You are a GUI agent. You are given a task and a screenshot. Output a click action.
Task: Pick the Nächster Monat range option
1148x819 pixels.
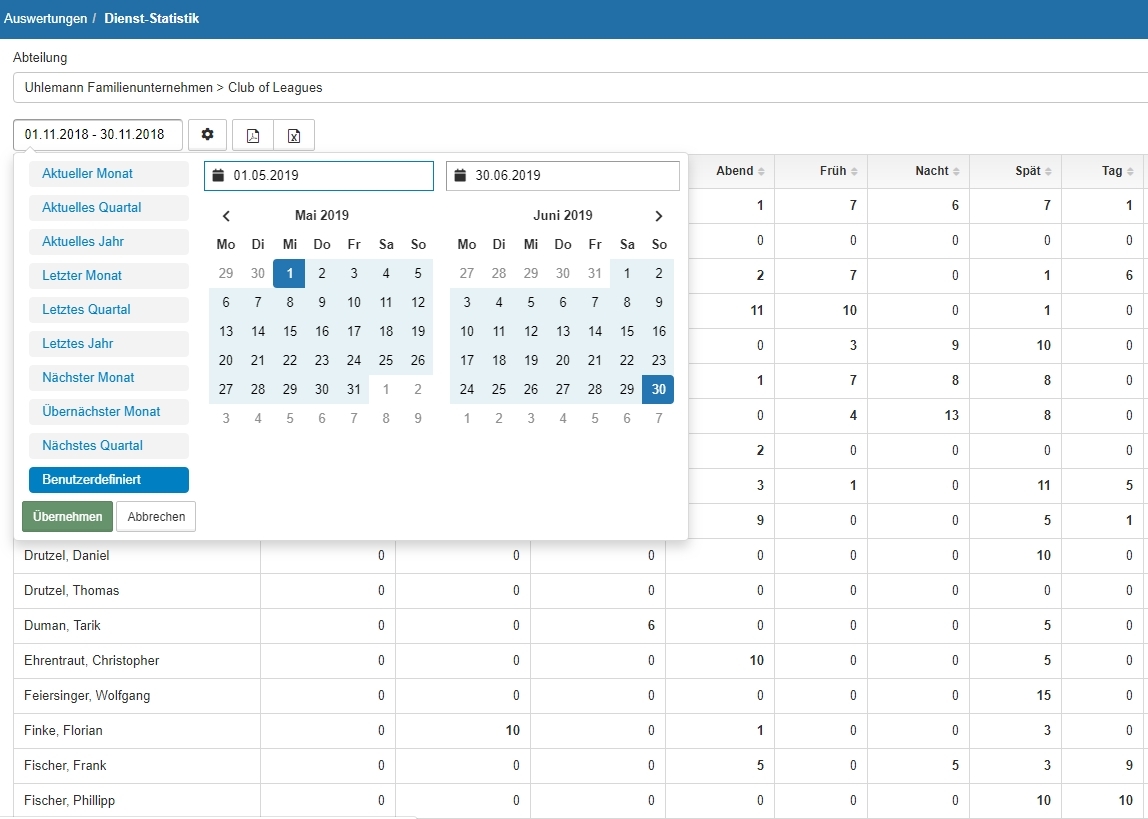109,378
